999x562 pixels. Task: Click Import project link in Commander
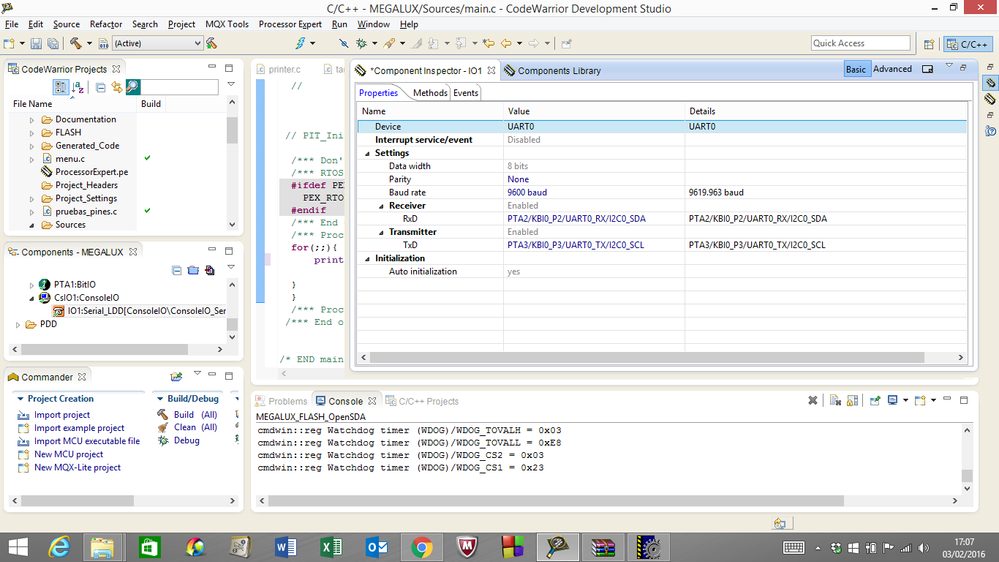point(62,415)
